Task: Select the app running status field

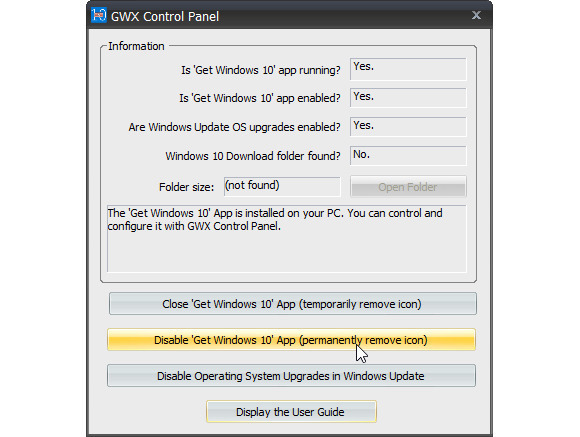Action: tap(408, 69)
